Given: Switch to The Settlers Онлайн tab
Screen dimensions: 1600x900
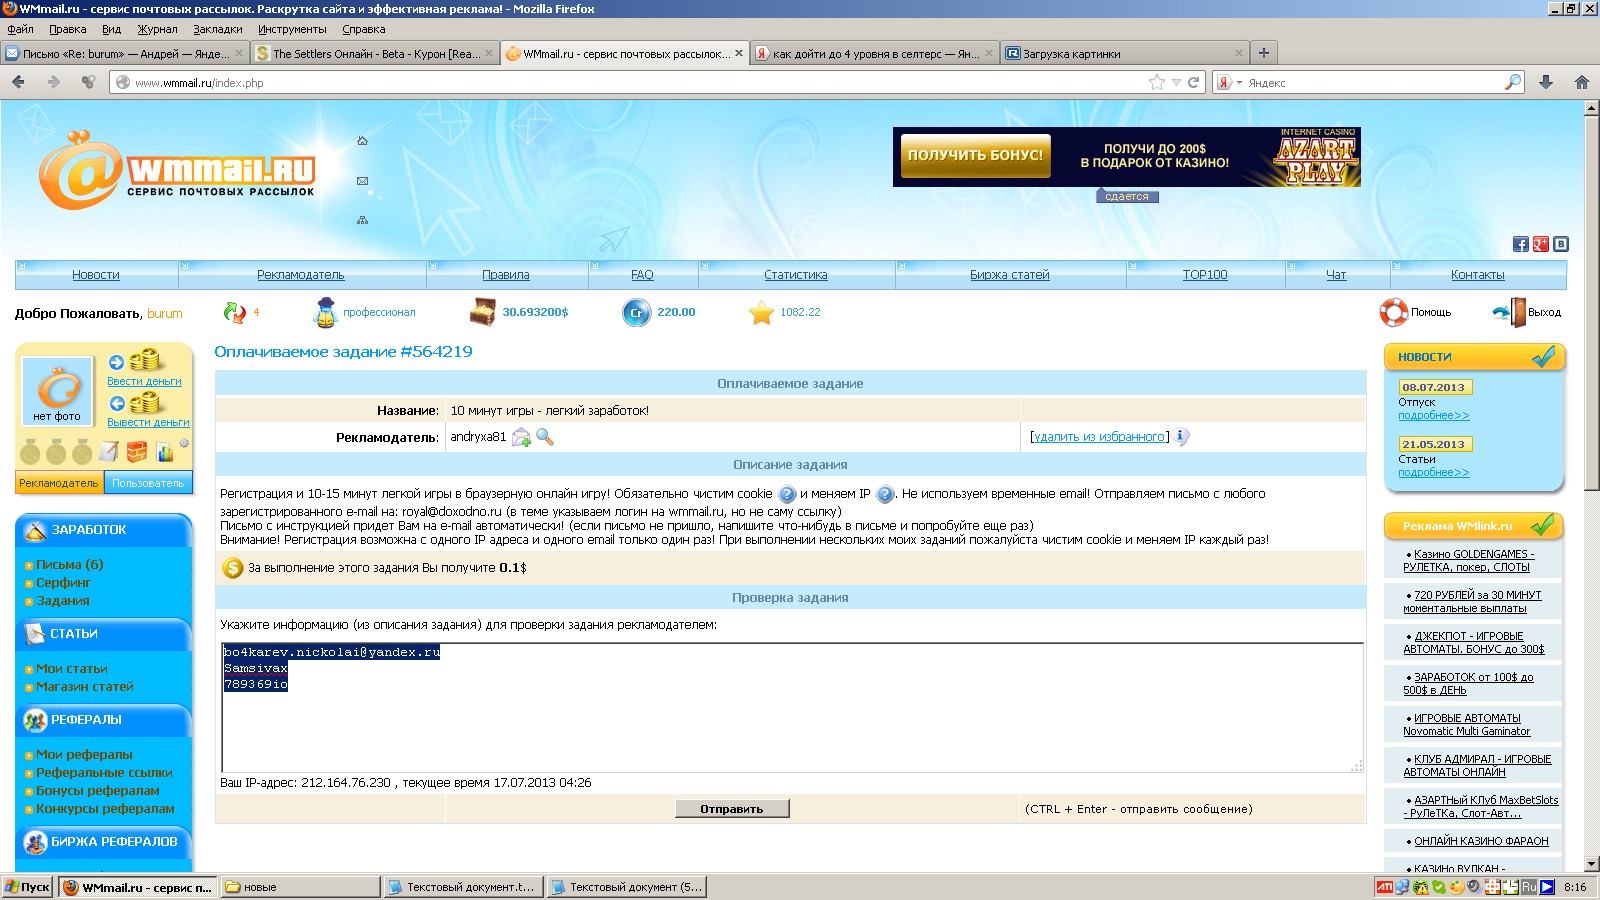Looking at the screenshot, I should [375, 54].
